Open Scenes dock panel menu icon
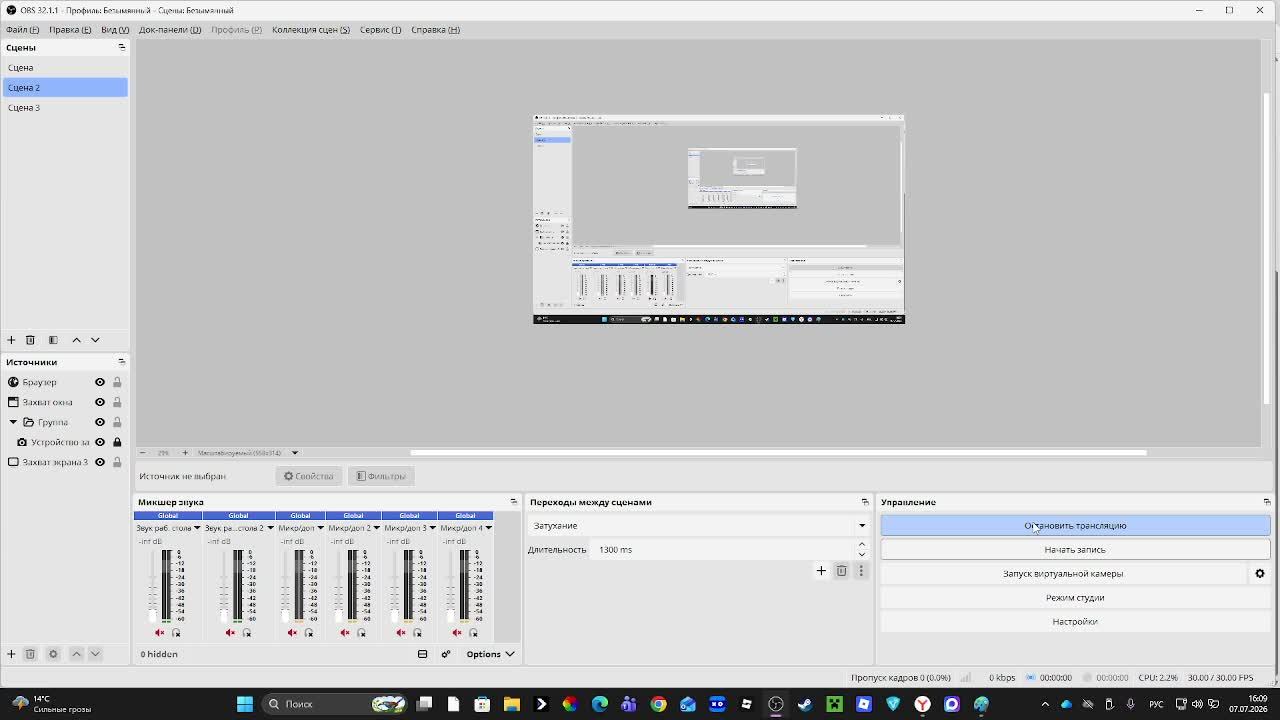 [122, 47]
